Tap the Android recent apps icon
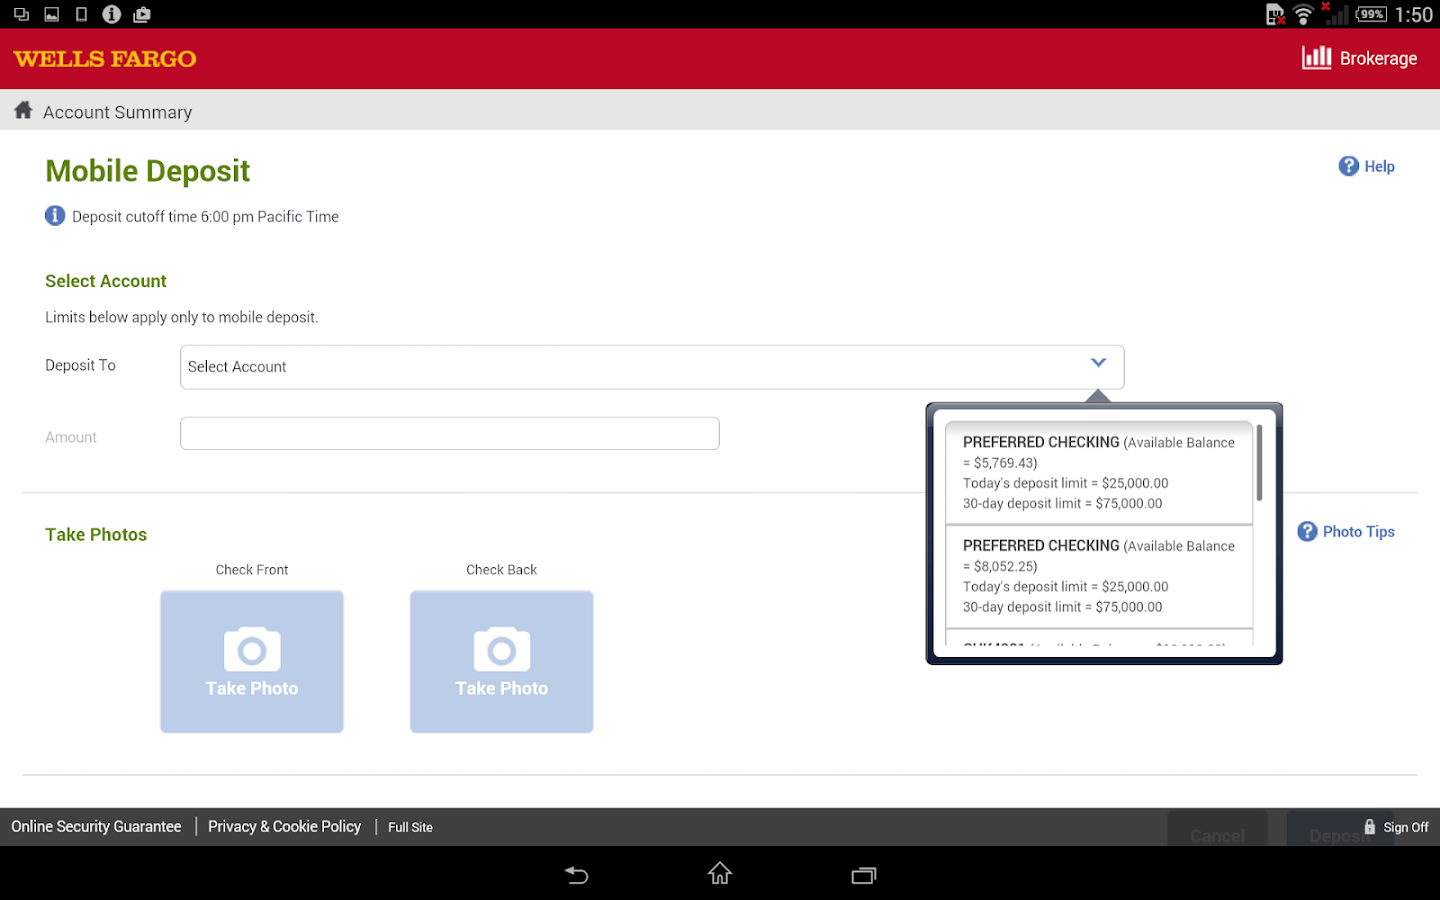 [863, 875]
